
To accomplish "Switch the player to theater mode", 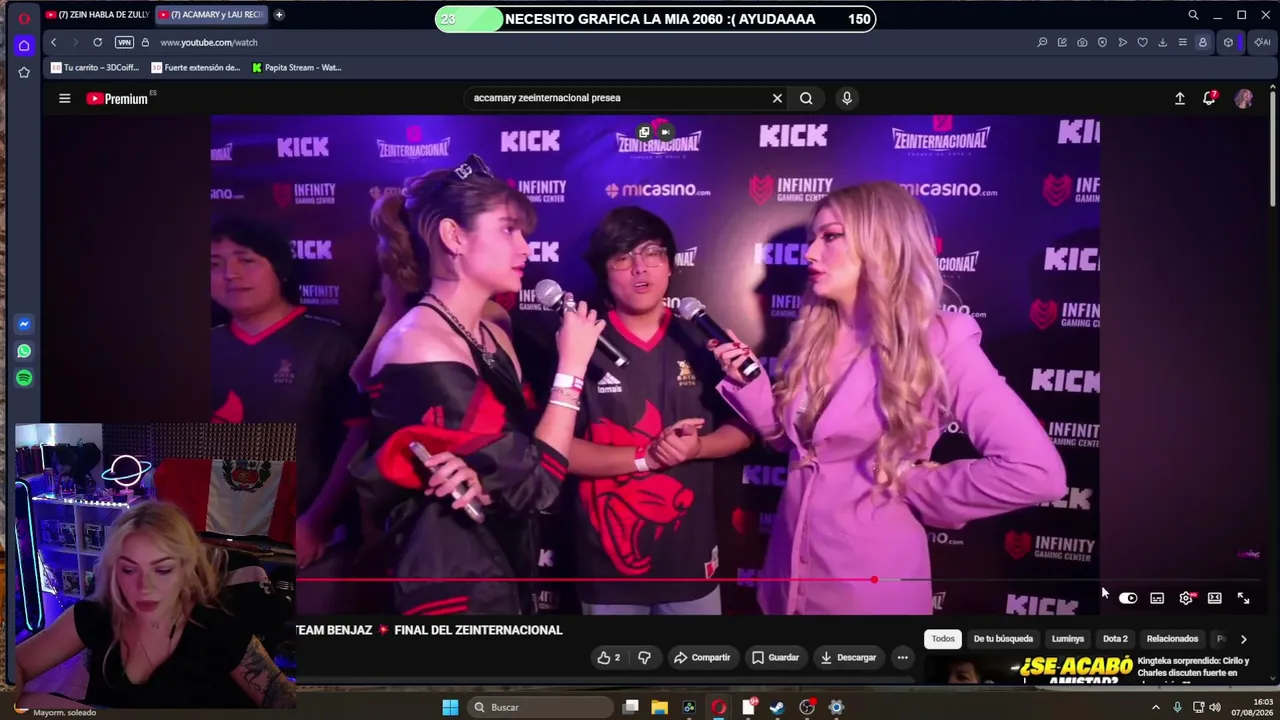I will tap(1214, 598).
